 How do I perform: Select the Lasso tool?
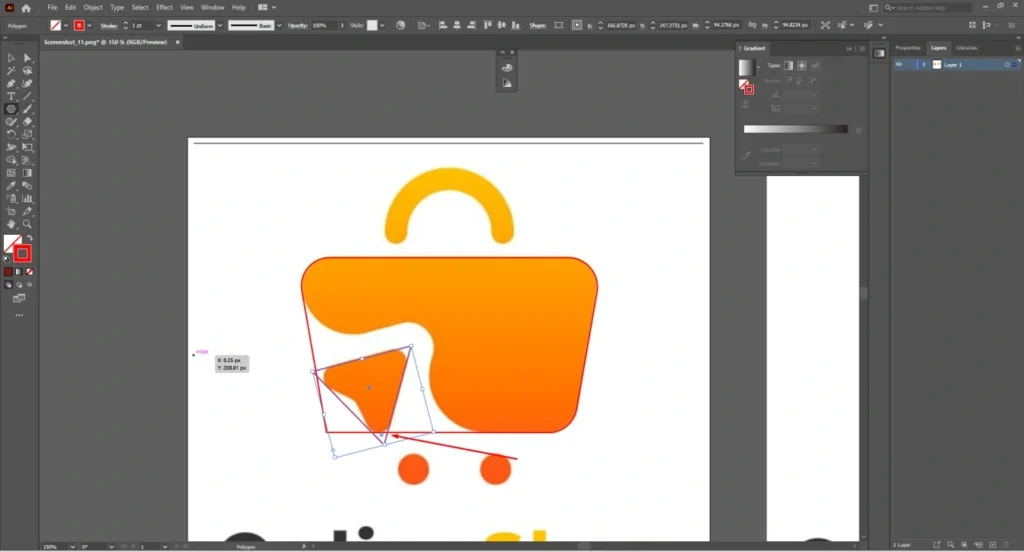27,71
